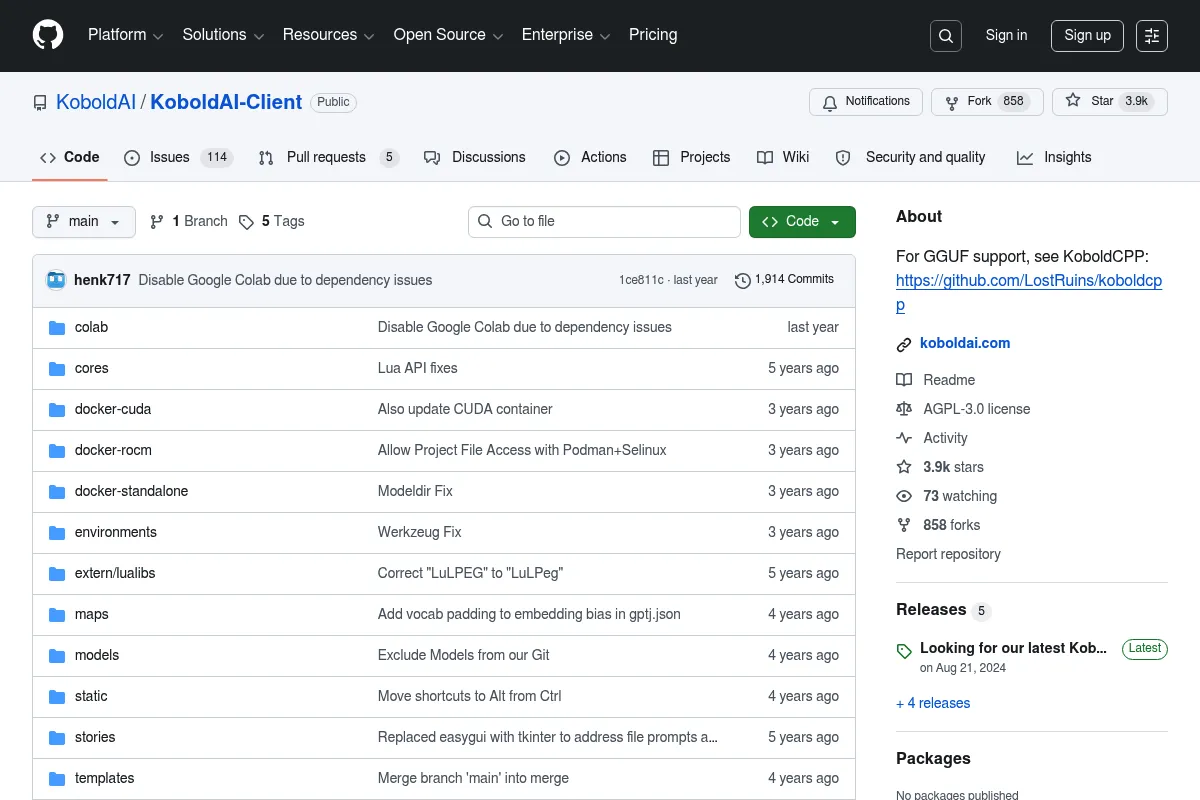Open the docker-cuda folder icon

click(57, 409)
